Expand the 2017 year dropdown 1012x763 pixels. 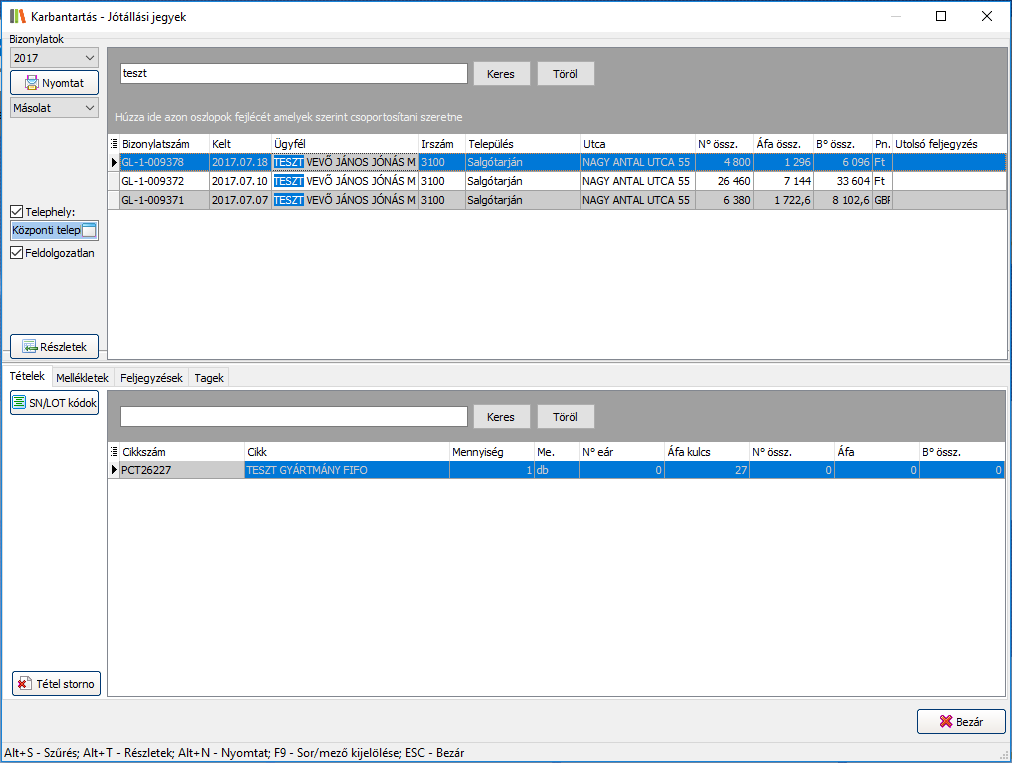coord(90,58)
